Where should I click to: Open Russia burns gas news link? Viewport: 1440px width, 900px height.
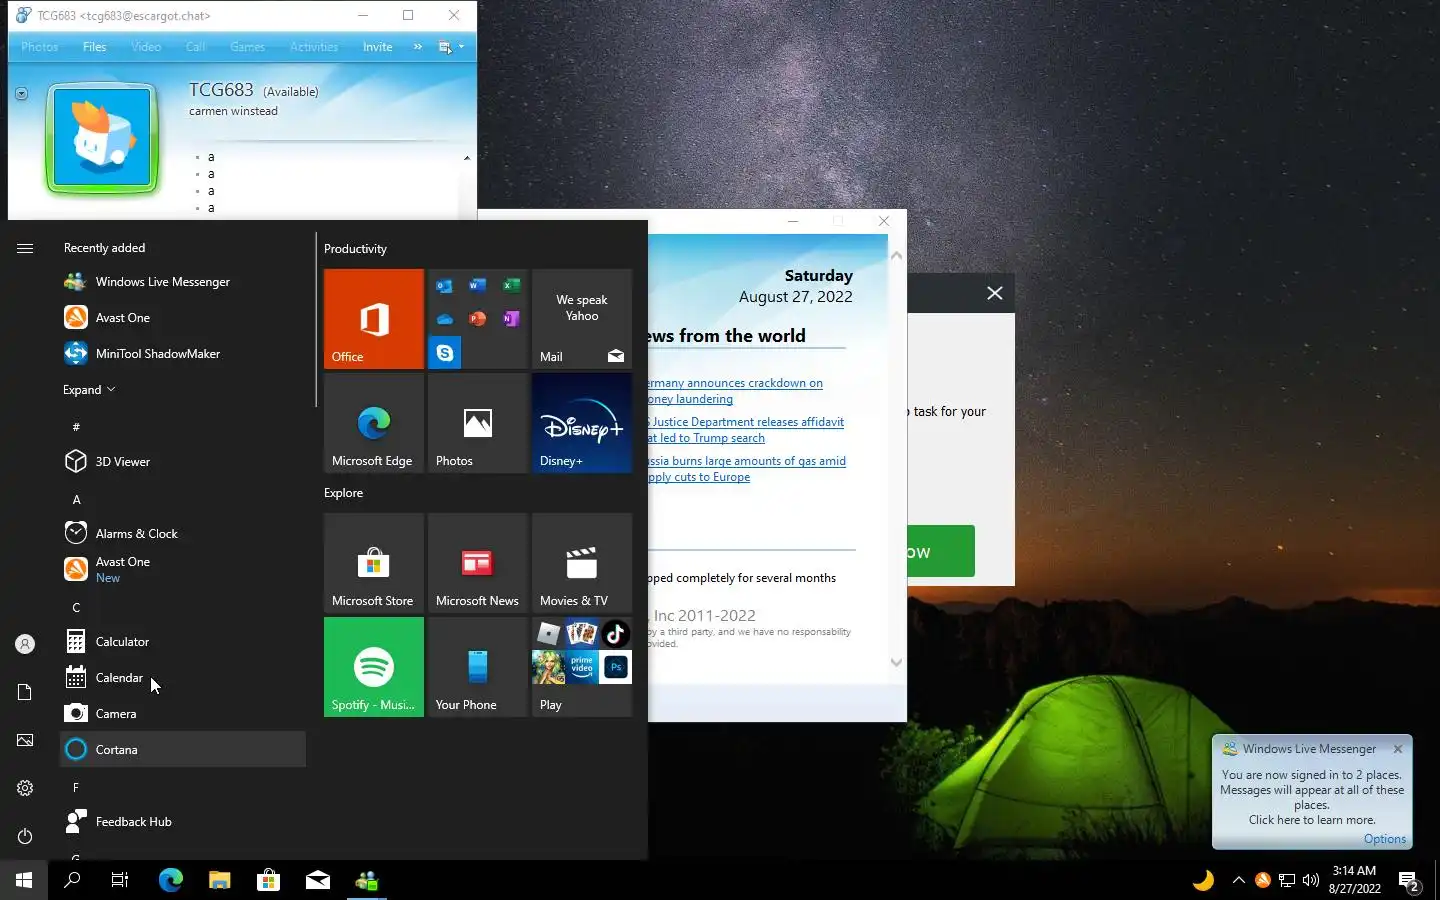pyautogui.click(x=747, y=469)
